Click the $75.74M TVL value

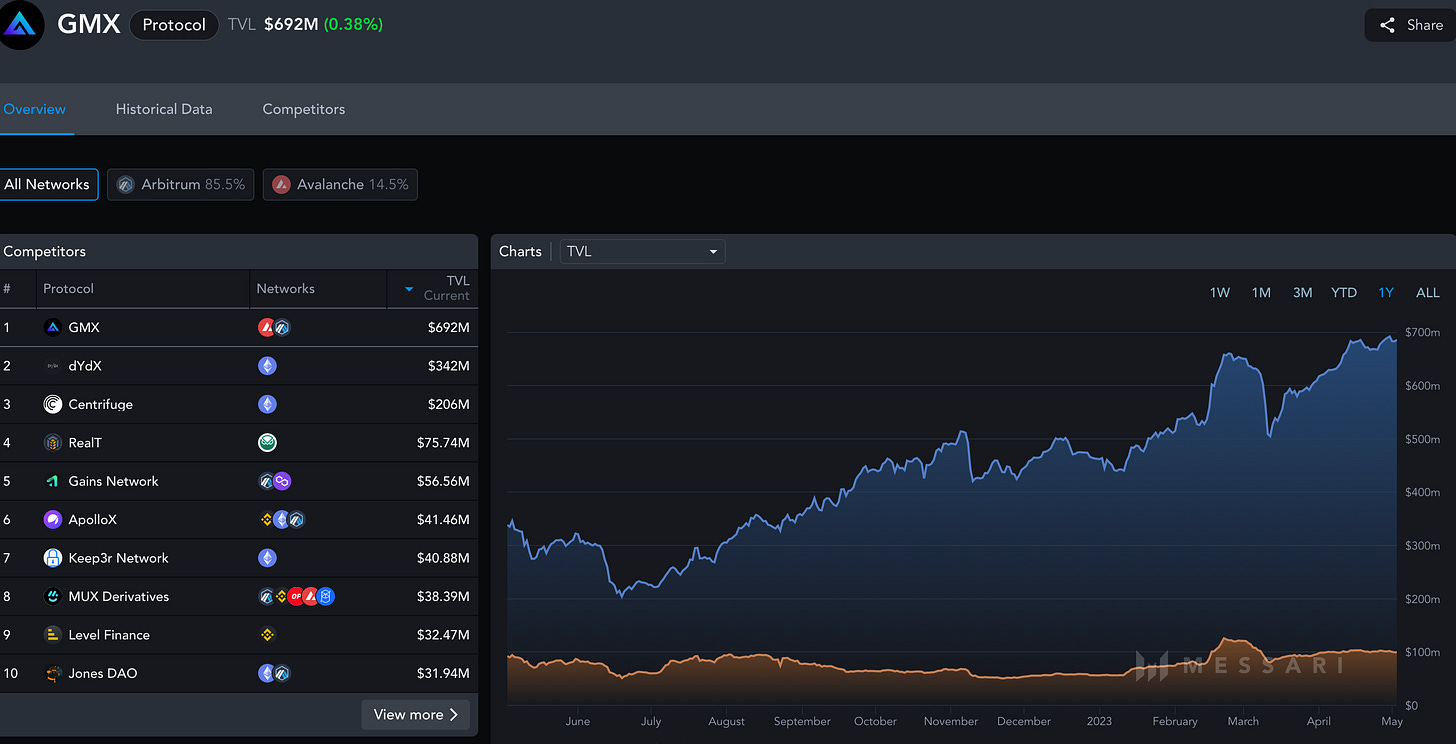coord(443,443)
